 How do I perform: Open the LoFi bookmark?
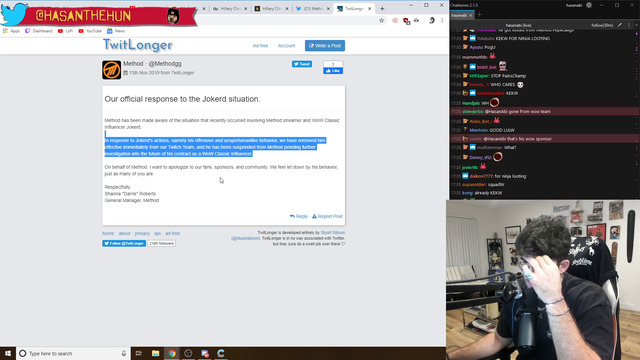65,31
